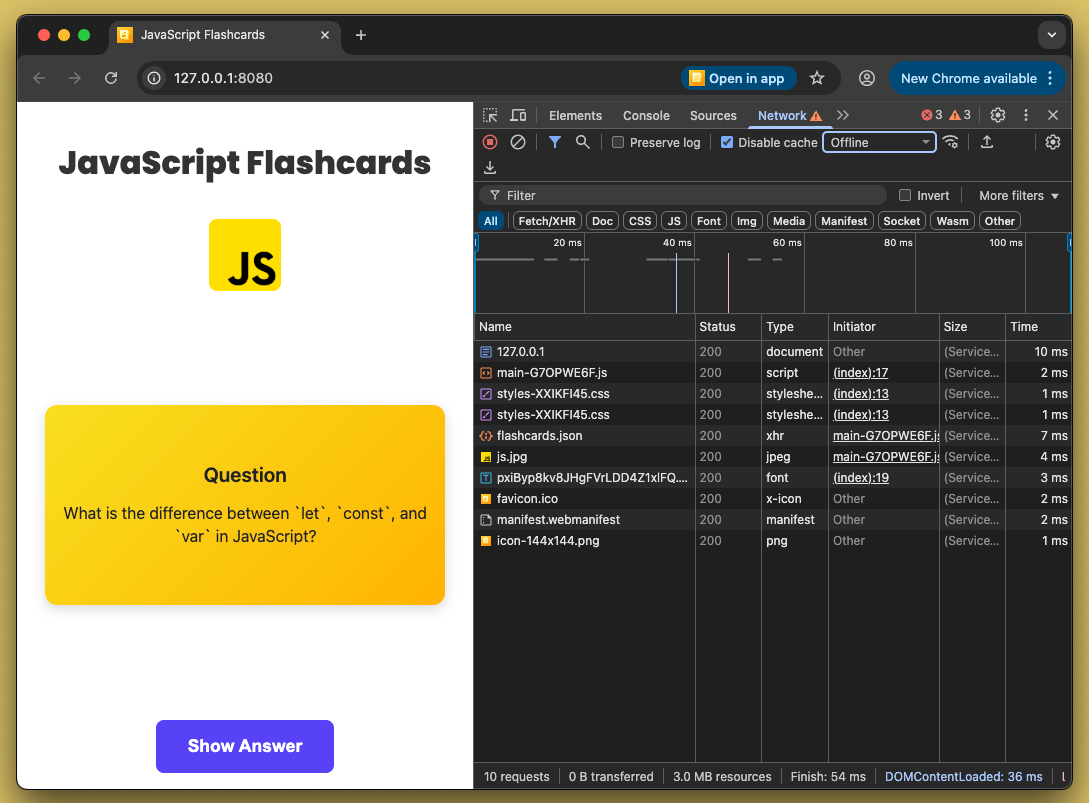Image resolution: width=1089 pixels, height=803 pixels.
Task: Open Chrome profile avatar icon
Action: tap(867, 78)
